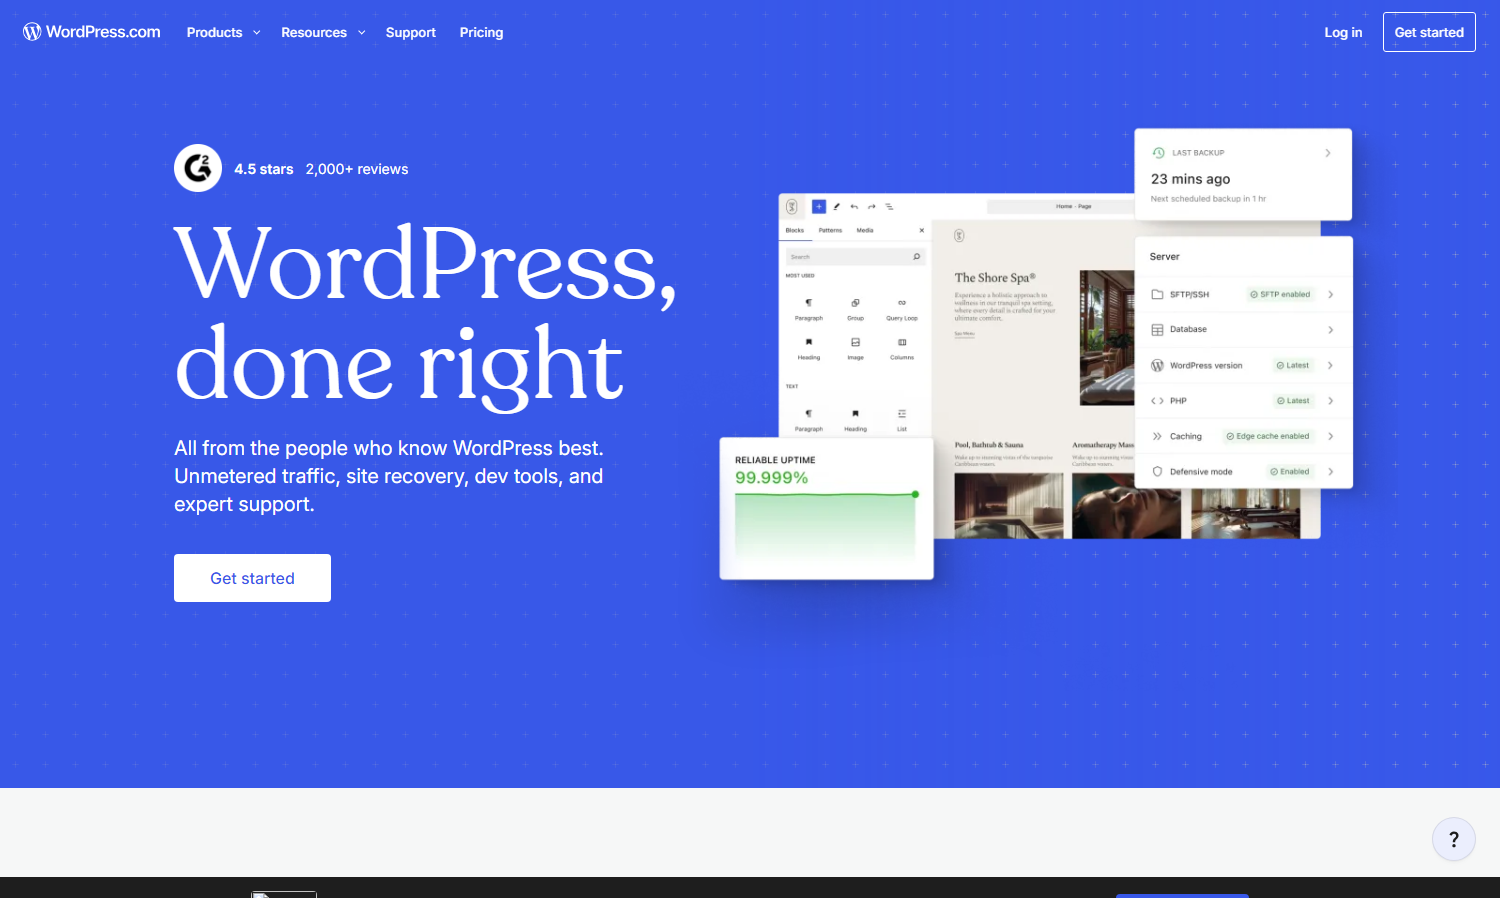Image resolution: width=1500 pixels, height=898 pixels.
Task: Expand the WordPress version row chevron
Action: pos(1331,365)
